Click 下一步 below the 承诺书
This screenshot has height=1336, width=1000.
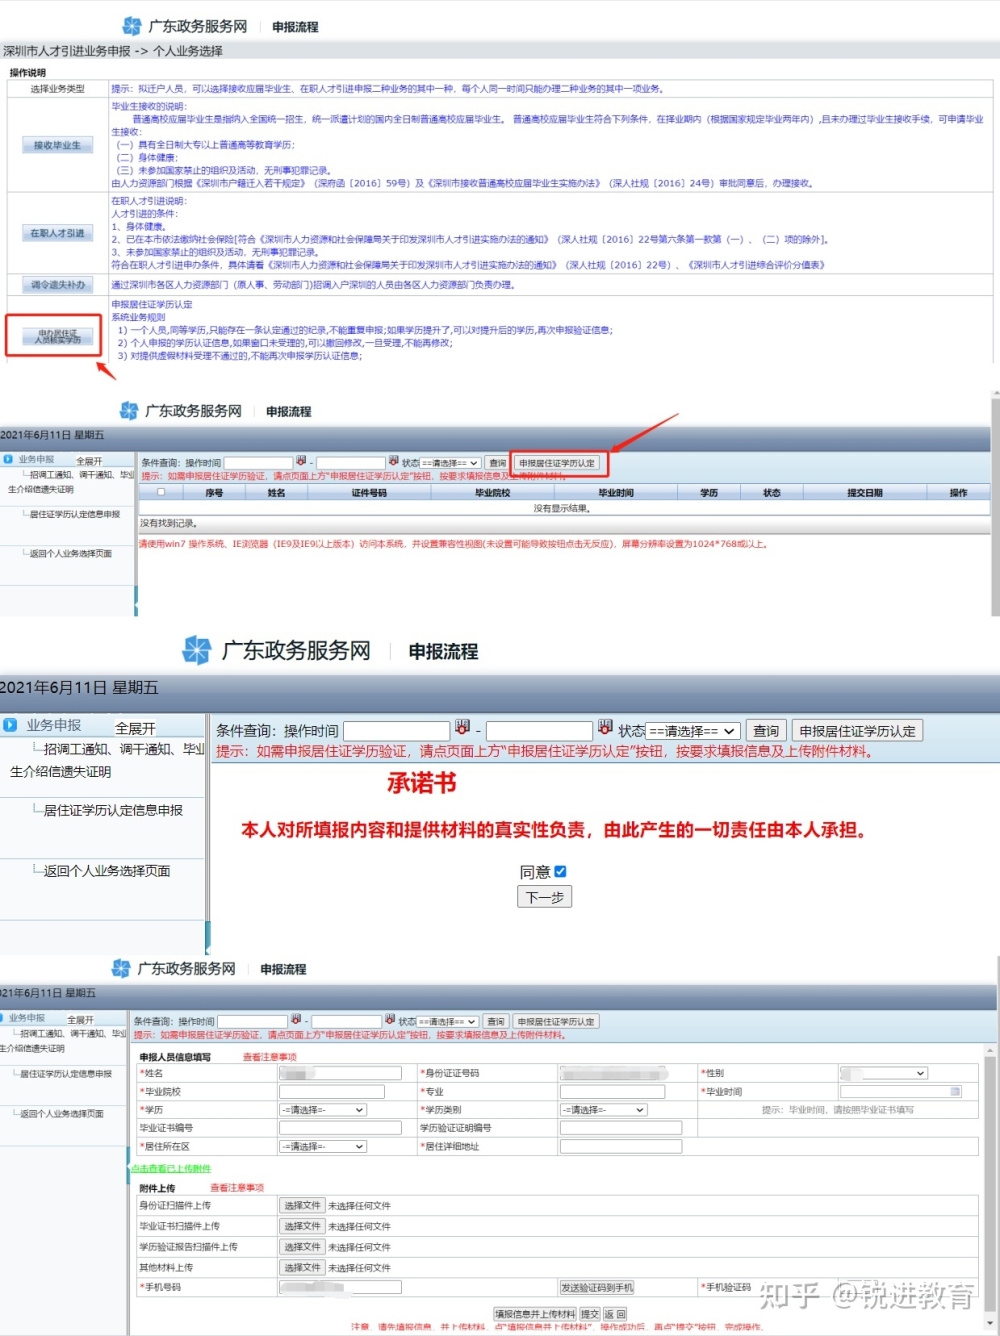pyautogui.click(x=544, y=897)
